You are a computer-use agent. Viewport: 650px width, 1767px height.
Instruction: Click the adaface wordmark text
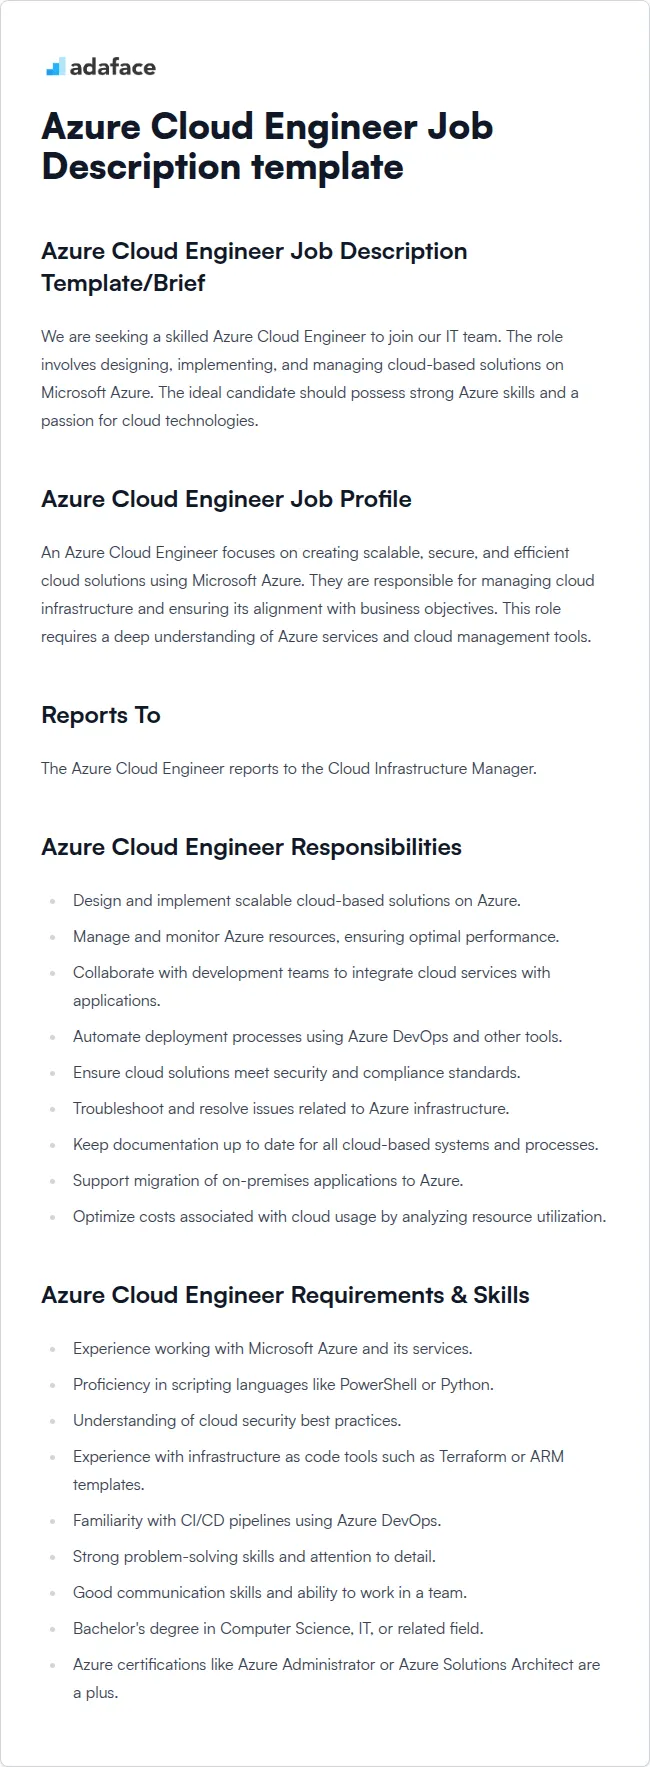[x=112, y=67]
